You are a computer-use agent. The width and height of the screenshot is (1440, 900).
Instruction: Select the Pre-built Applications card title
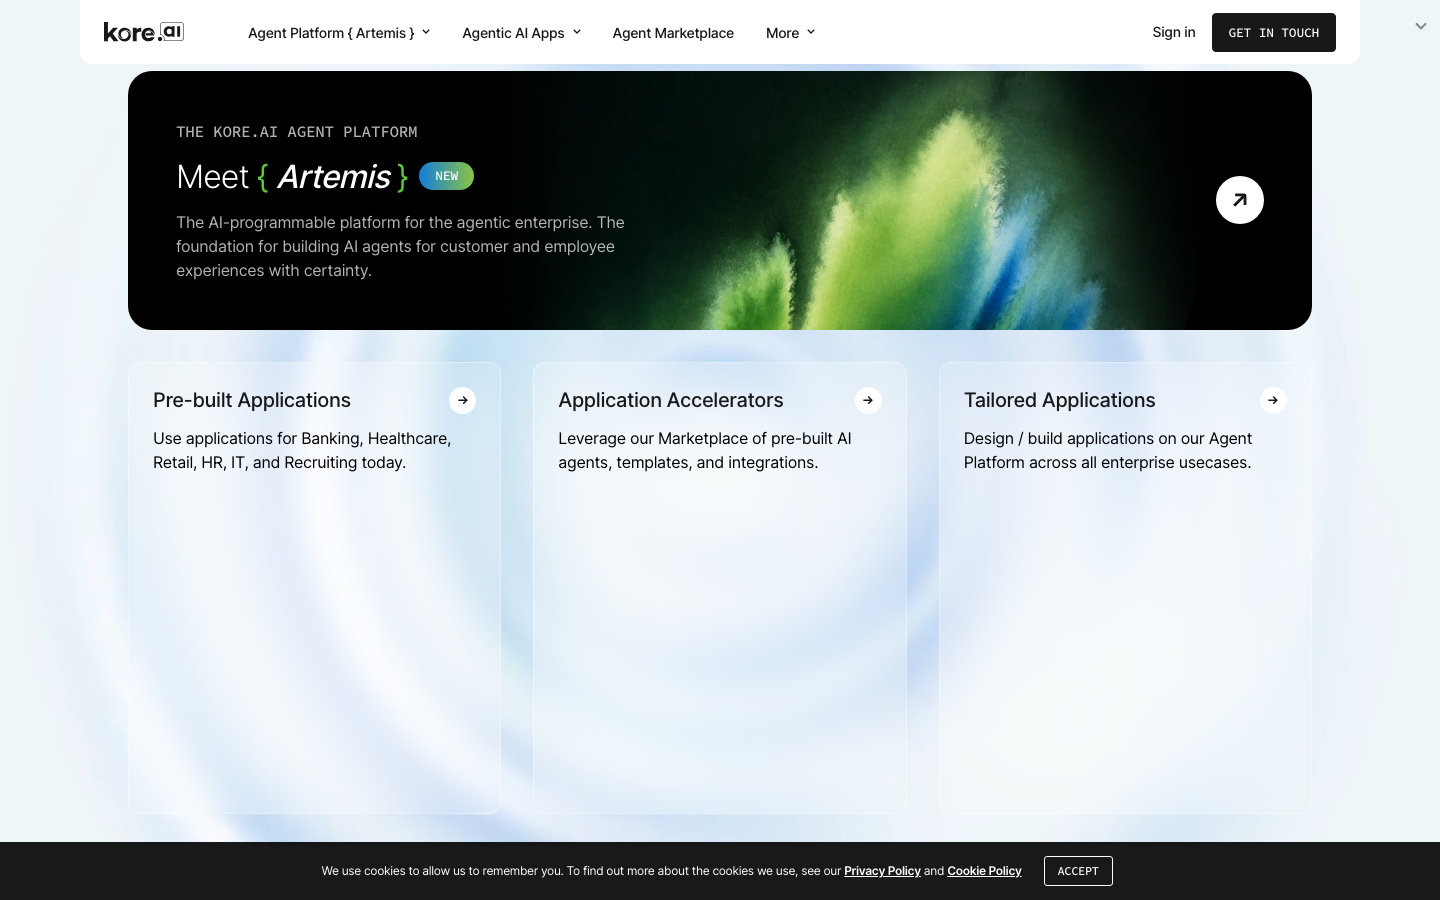[252, 400]
